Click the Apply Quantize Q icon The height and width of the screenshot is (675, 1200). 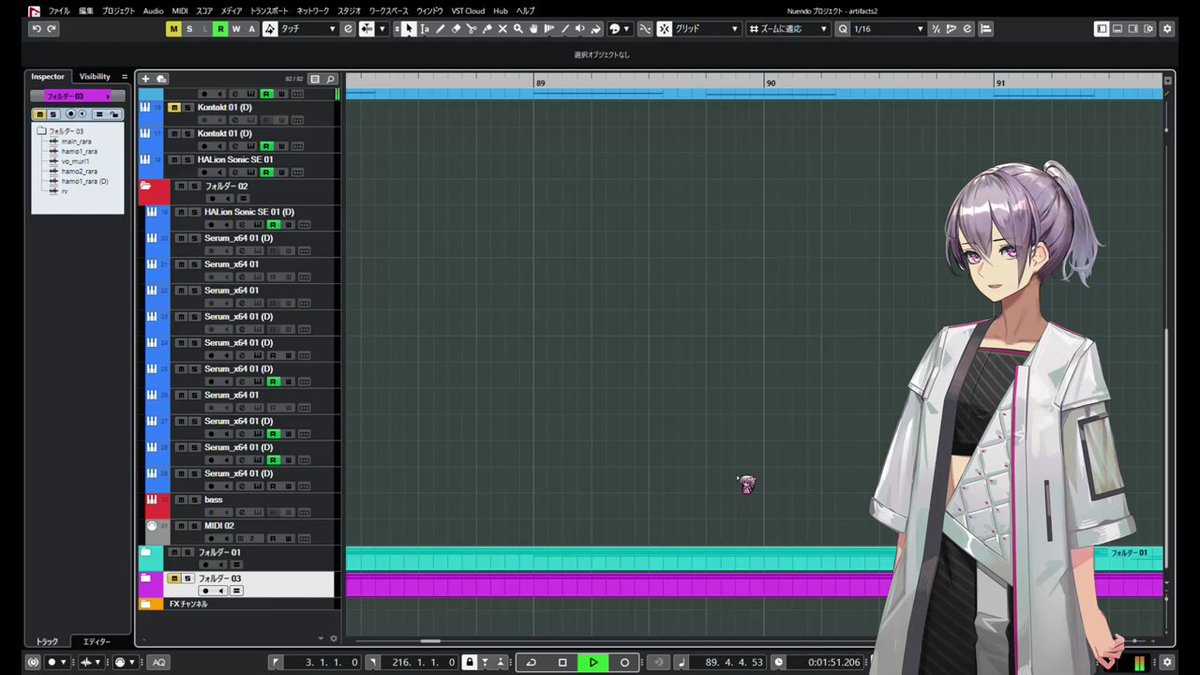843,29
